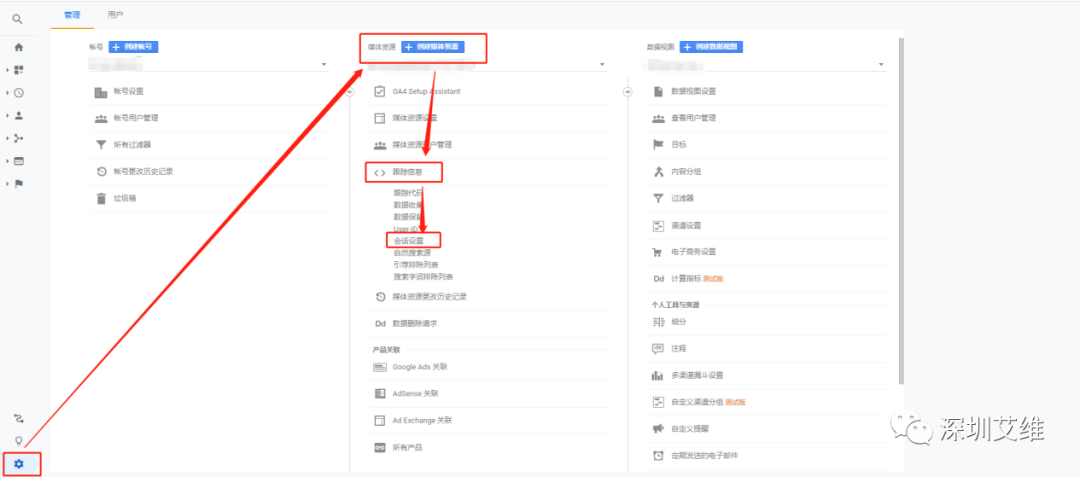Open the 计算指标 测试版 link
Screen dimensions: 1080x477
pos(698,279)
